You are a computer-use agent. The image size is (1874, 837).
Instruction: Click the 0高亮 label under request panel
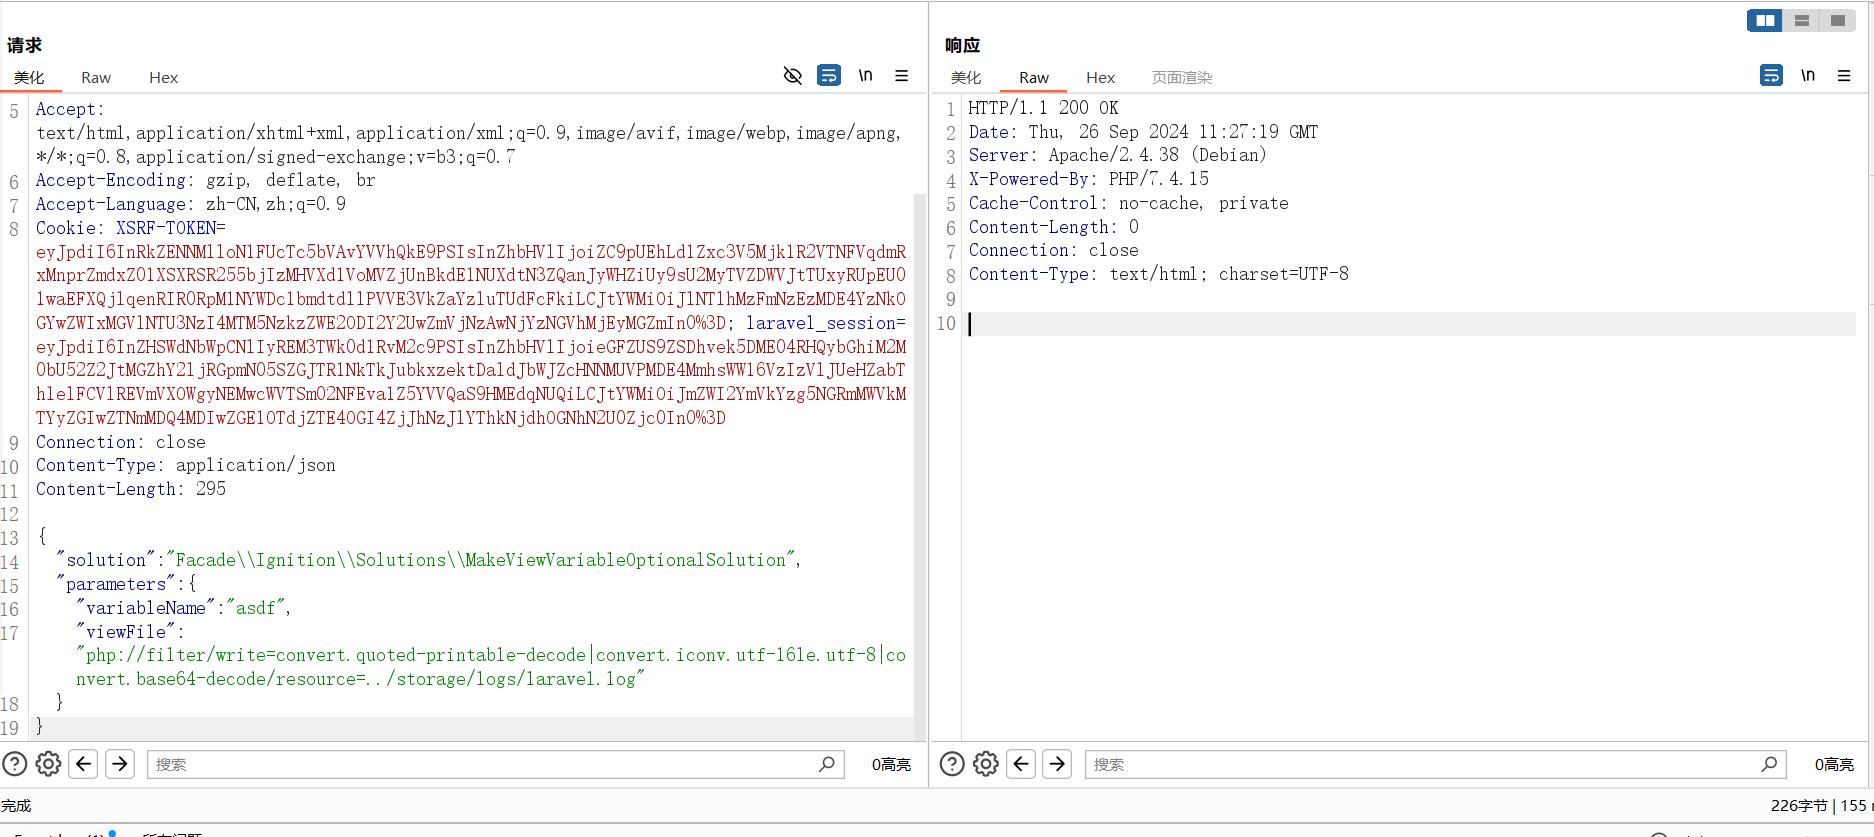coord(890,765)
